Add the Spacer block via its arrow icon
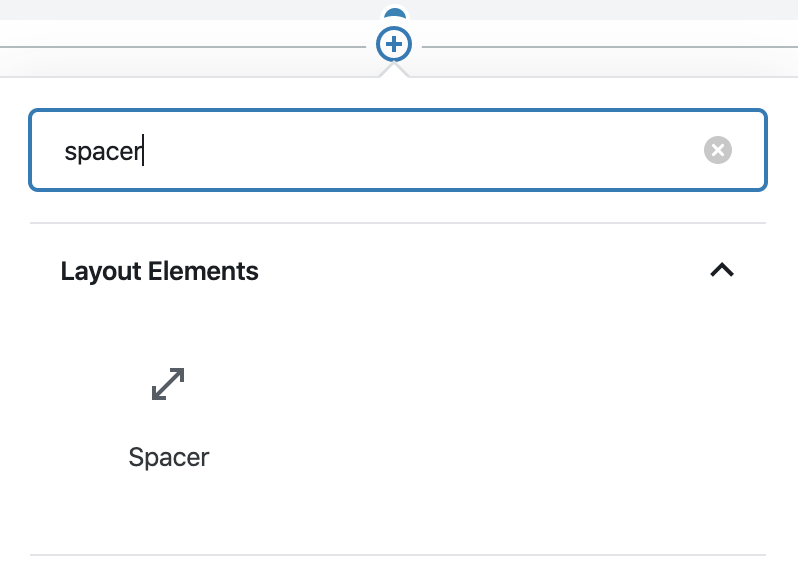 tap(168, 384)
